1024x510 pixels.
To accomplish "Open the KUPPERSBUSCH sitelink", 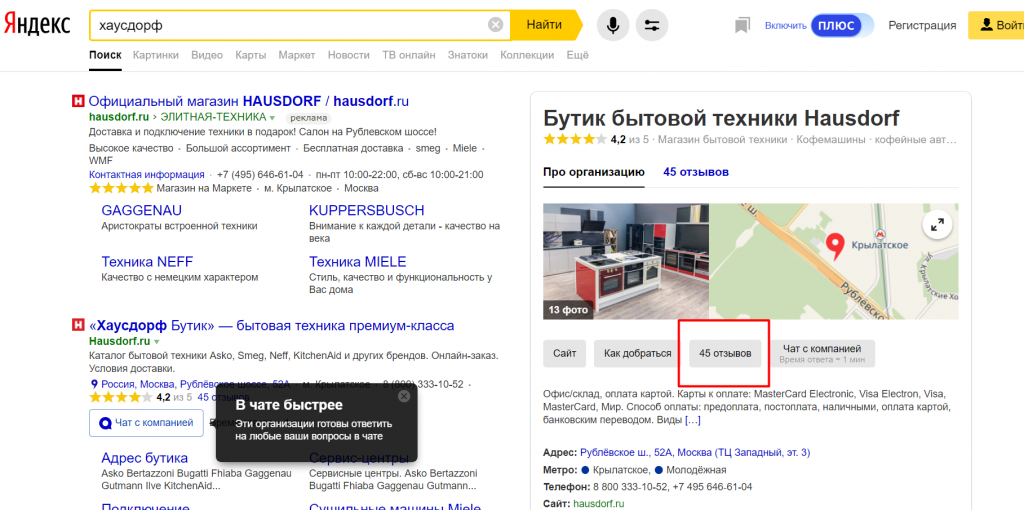I will [x=366, y=210].
